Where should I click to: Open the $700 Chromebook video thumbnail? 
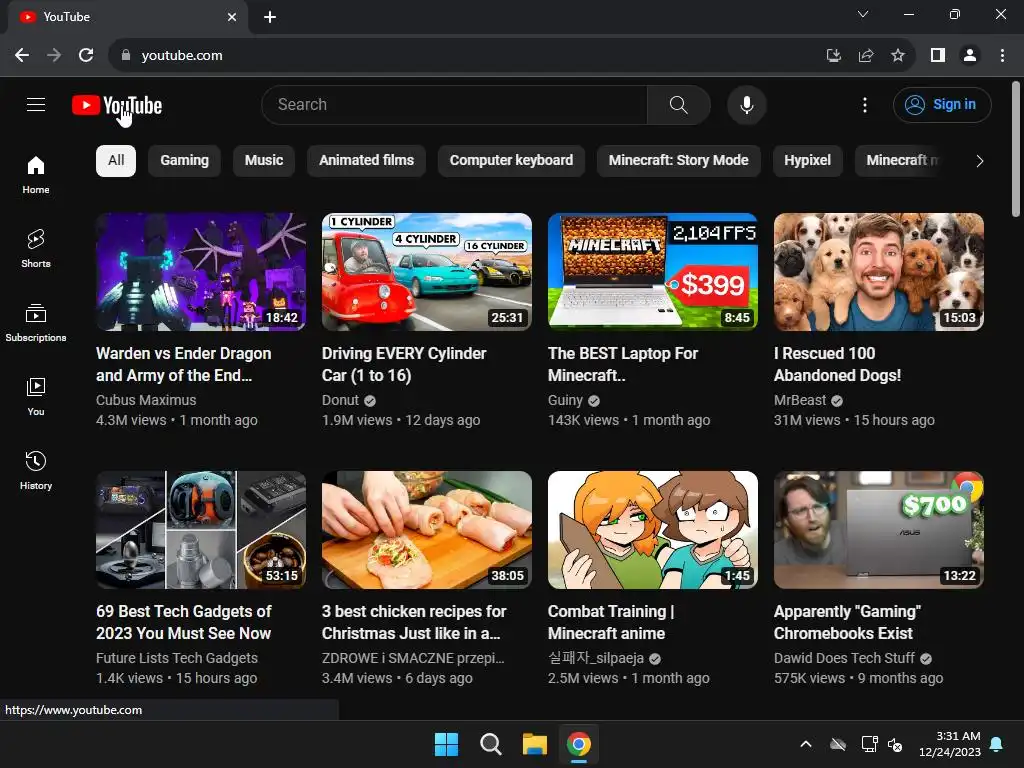879,530
